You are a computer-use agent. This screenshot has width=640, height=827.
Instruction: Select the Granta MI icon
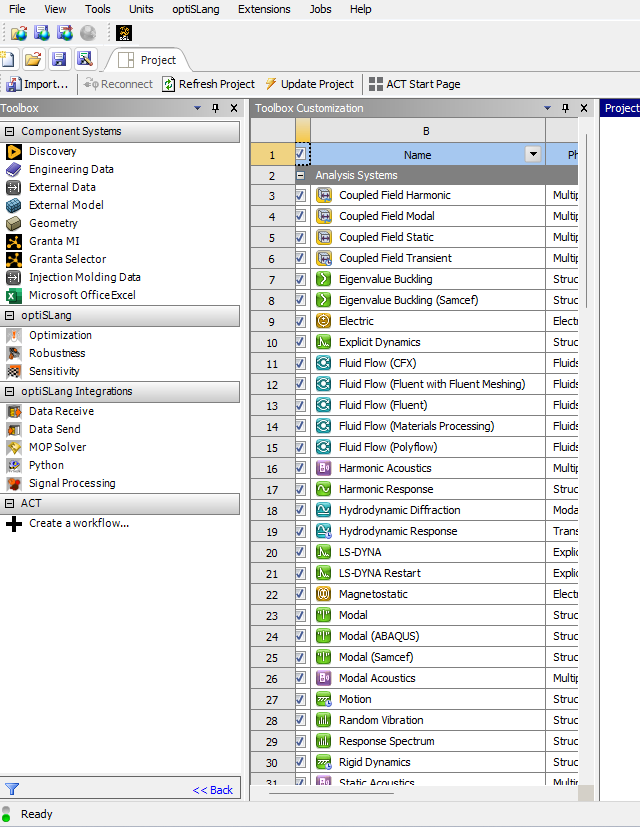pyautogui.click(x=14, y=241)
